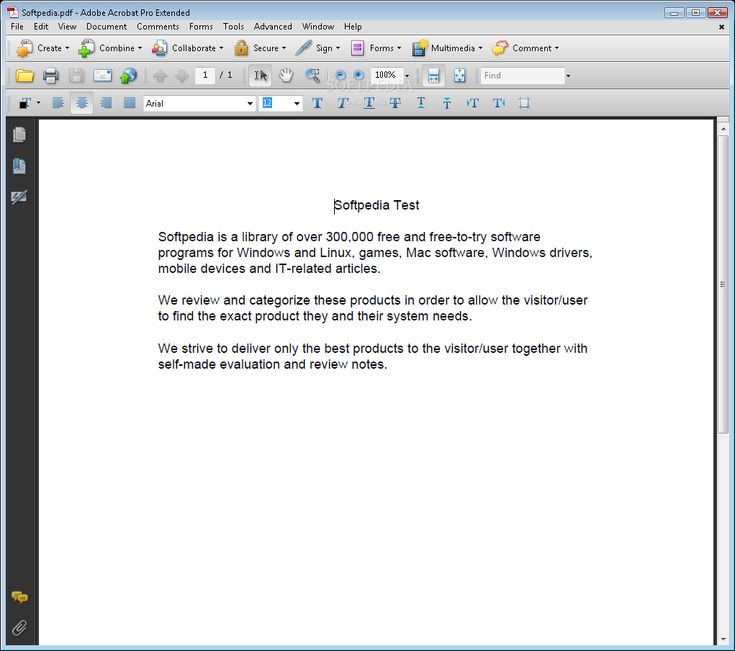Open the Document menu
Image resolution: width=735 pixels, height=651 pixels.
click(x=106, y=27)
